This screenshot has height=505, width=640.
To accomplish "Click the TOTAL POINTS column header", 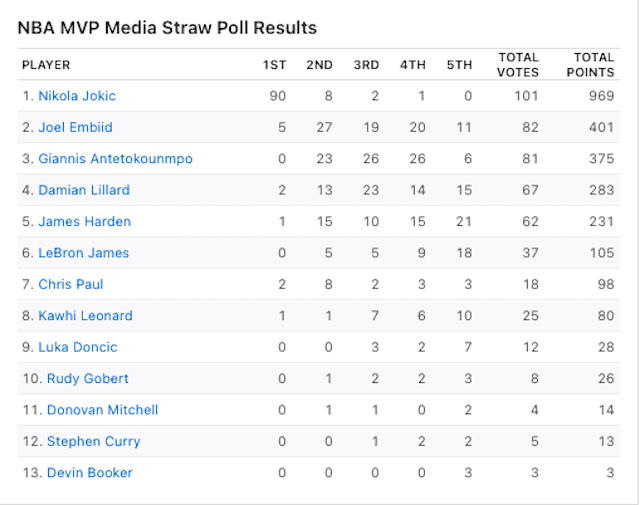I will click(594, 65).
